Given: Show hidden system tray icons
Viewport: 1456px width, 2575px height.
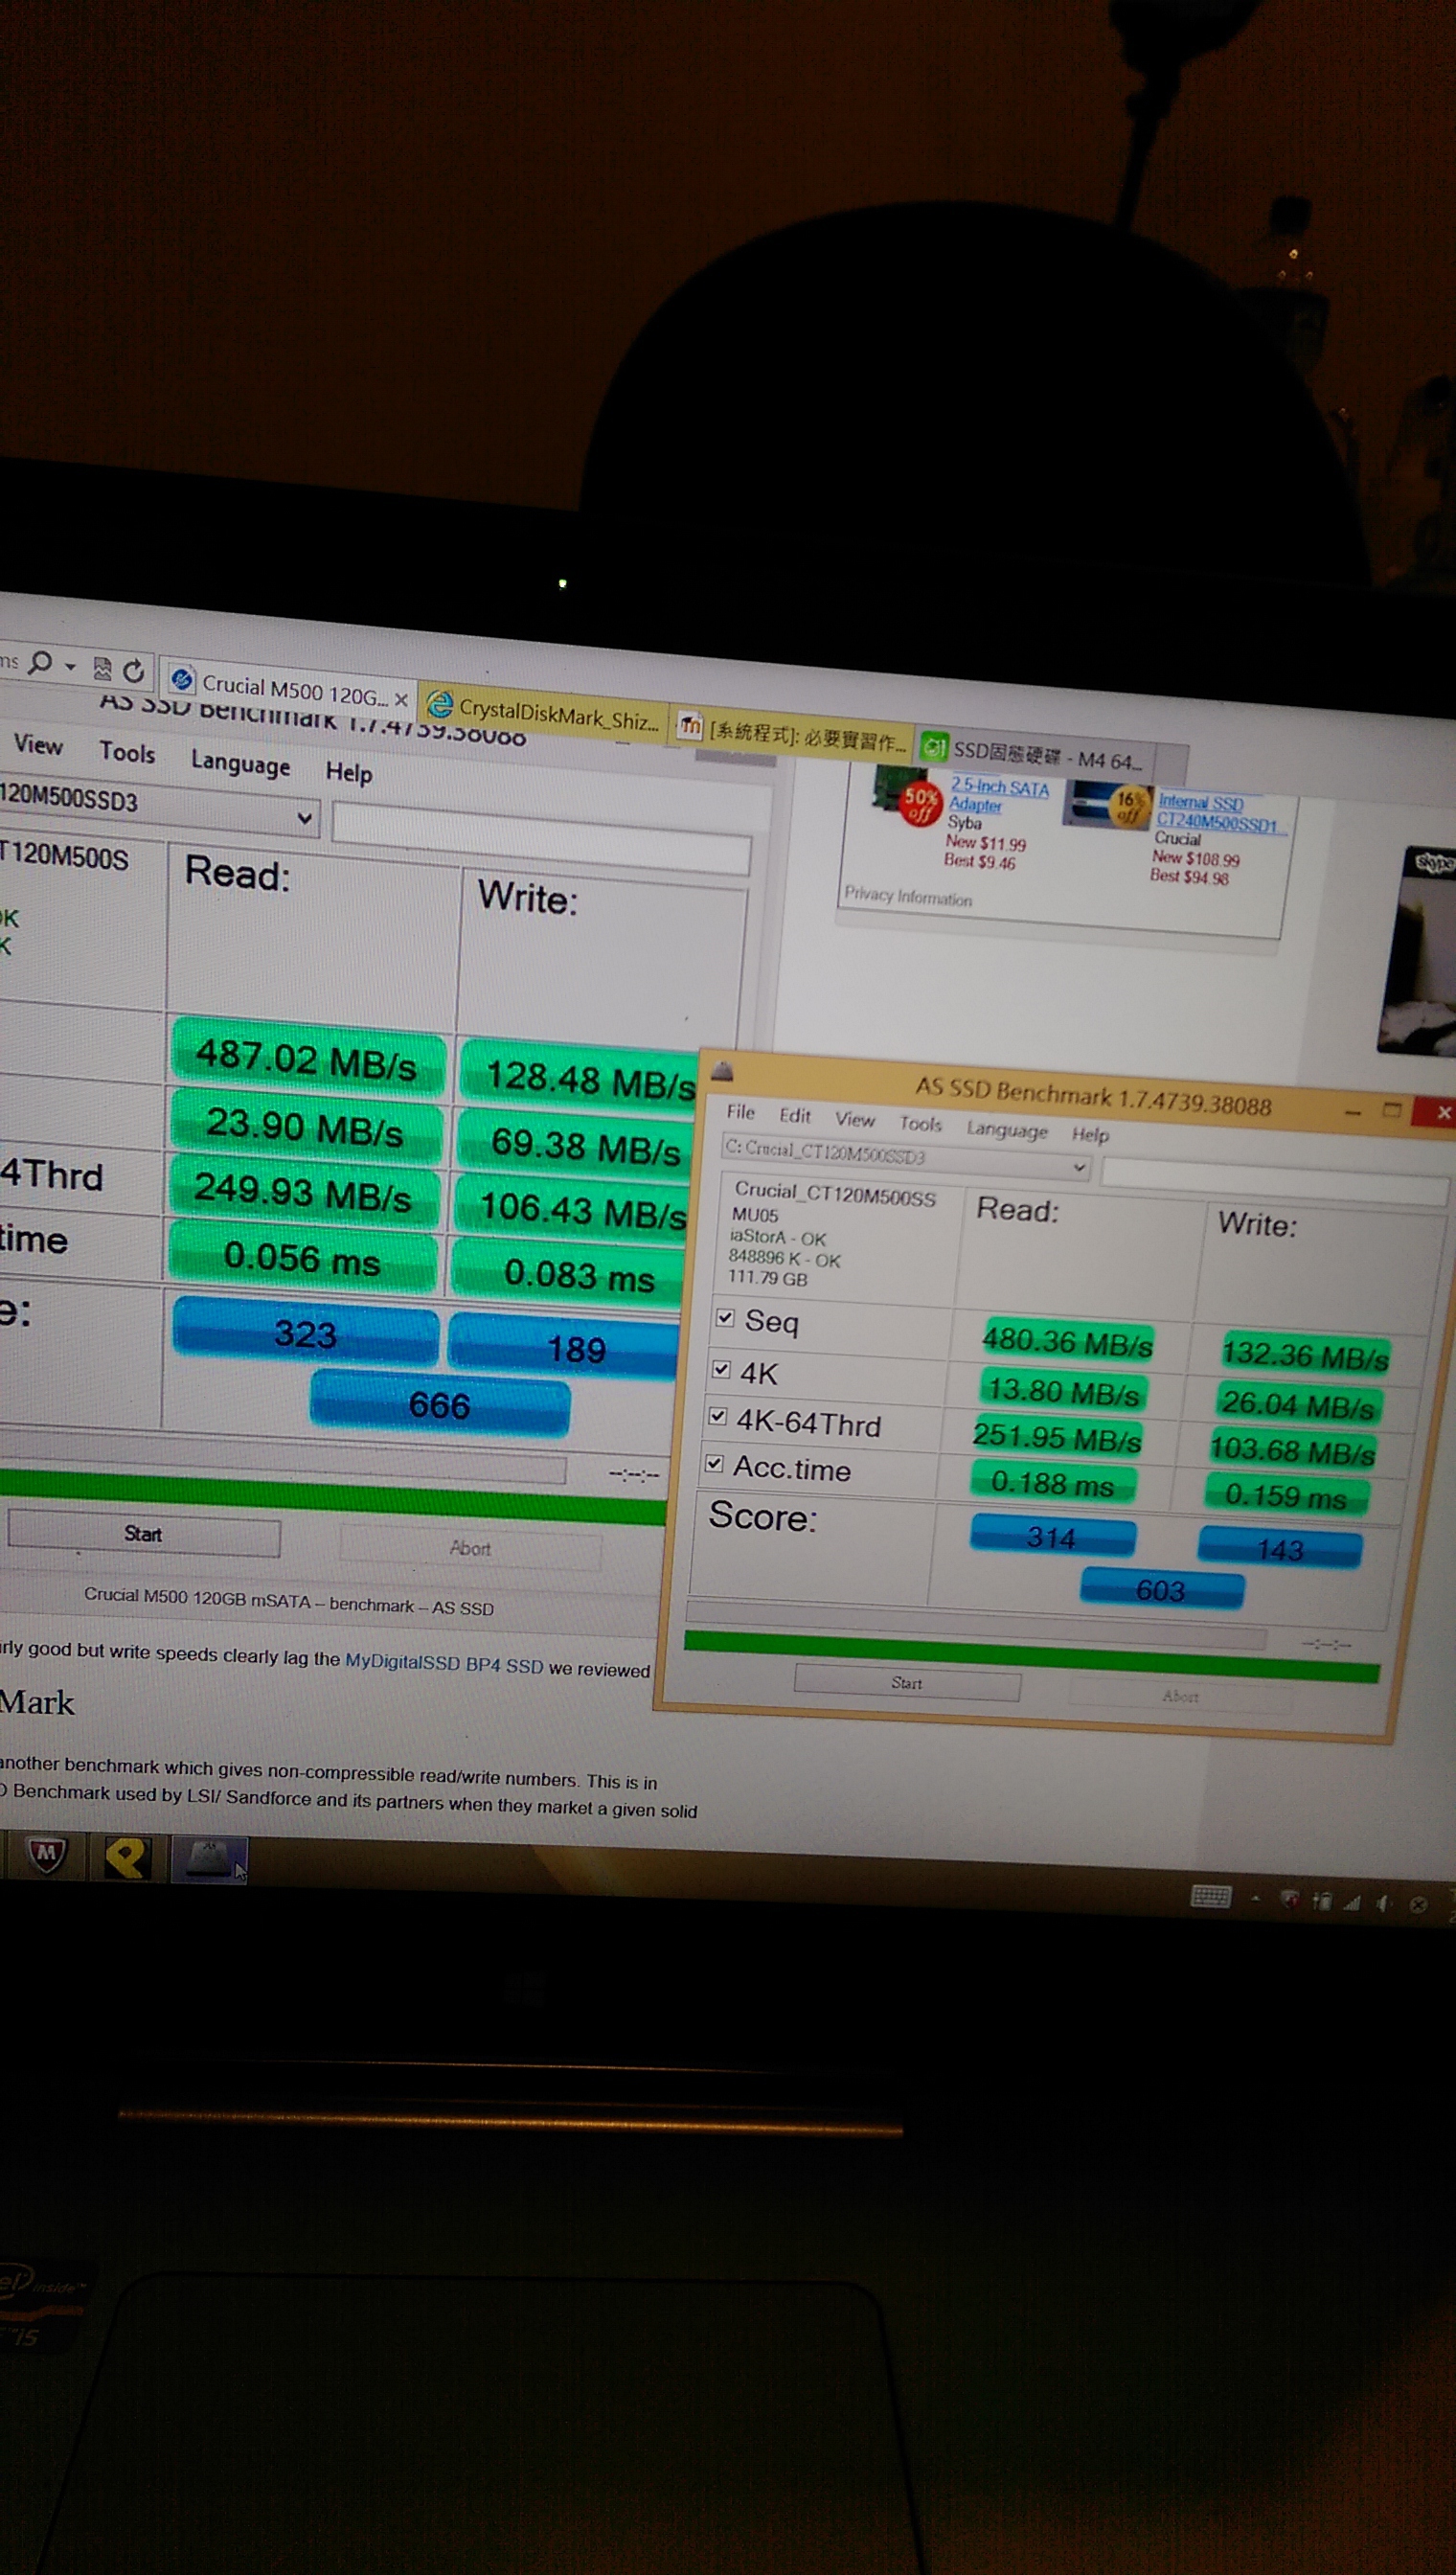Looking at the screenshot, I should click(x=1255, y=1898).
